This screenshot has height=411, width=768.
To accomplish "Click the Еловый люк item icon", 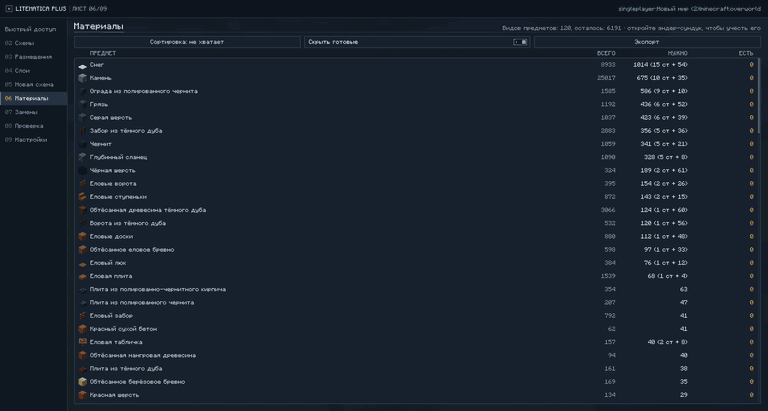I will pyautogui.click(x=82, y=264).
